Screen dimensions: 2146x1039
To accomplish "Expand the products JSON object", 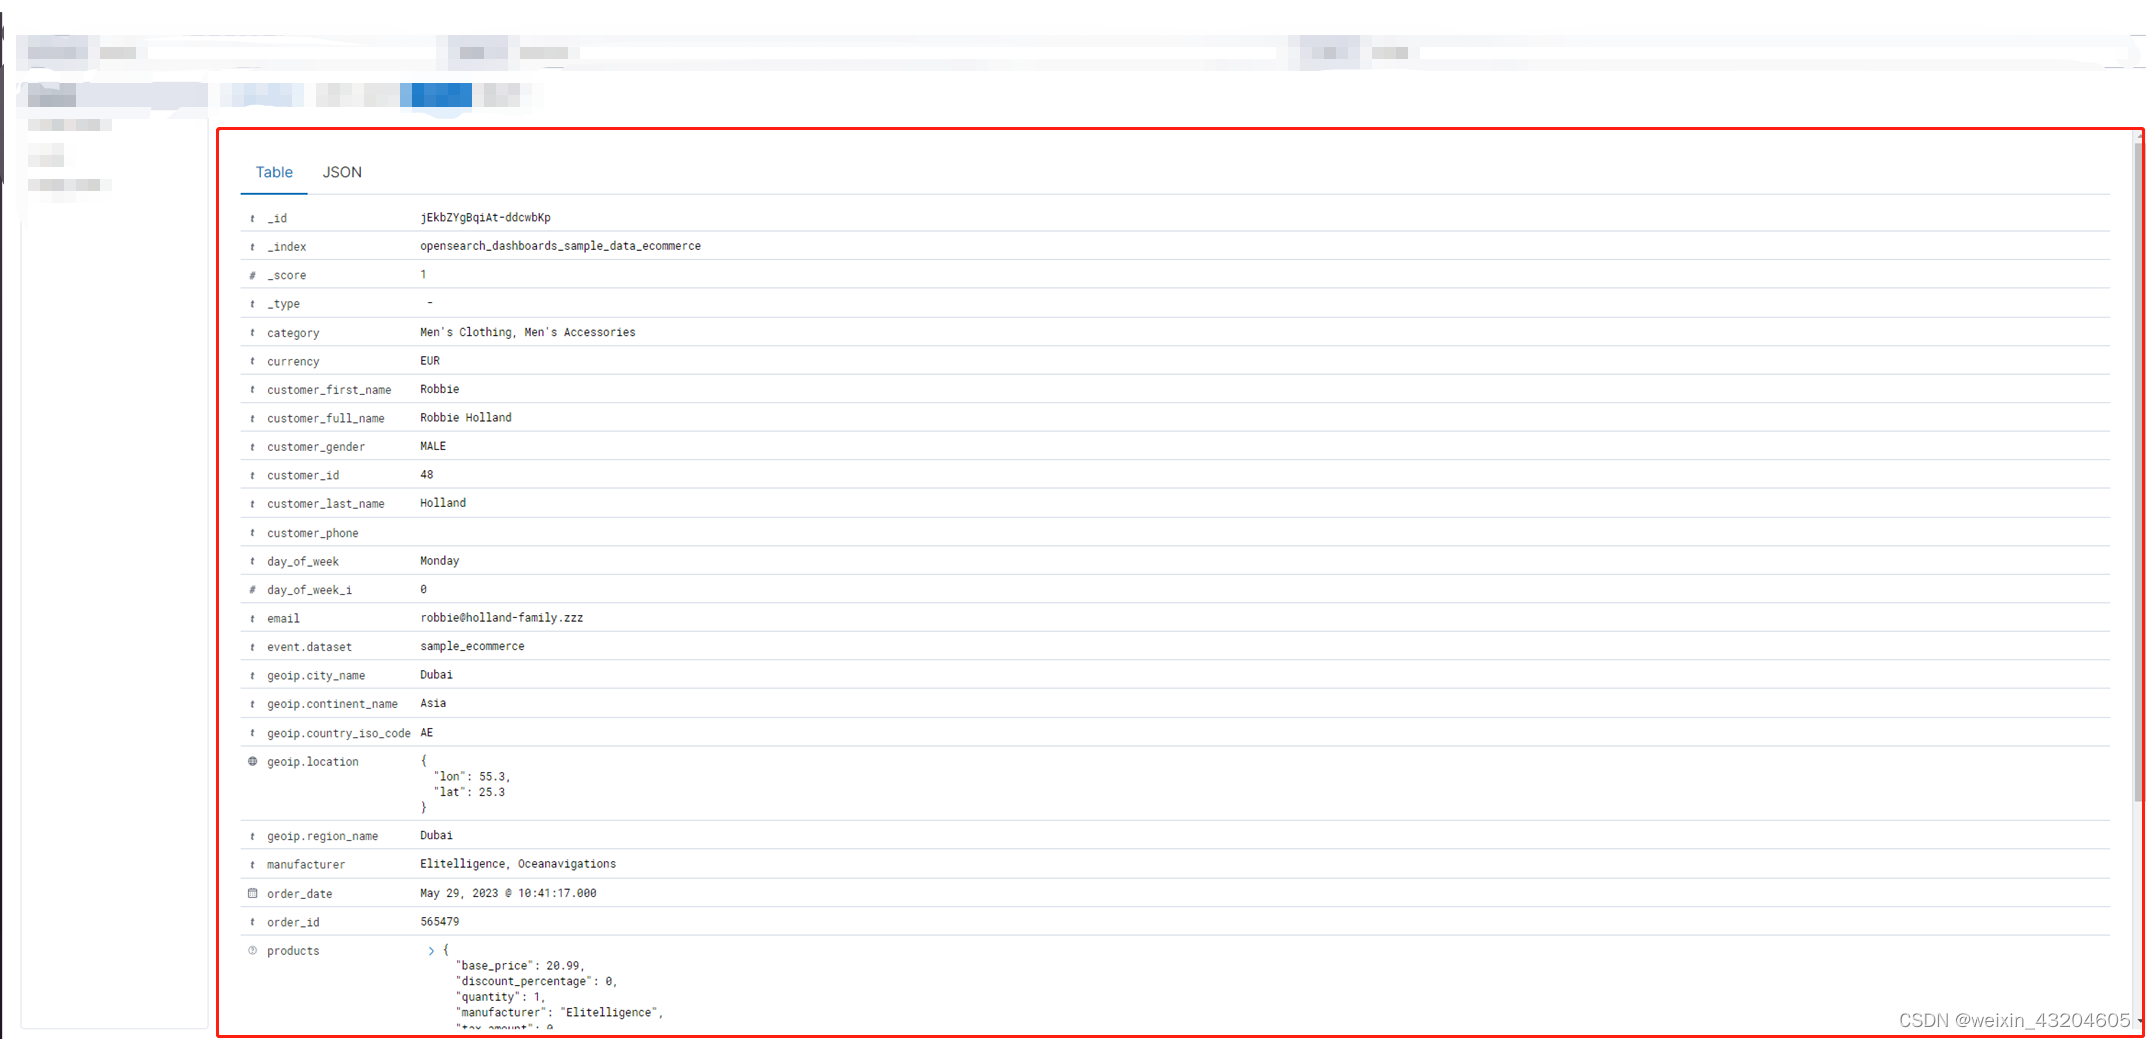I will point(431,950).
